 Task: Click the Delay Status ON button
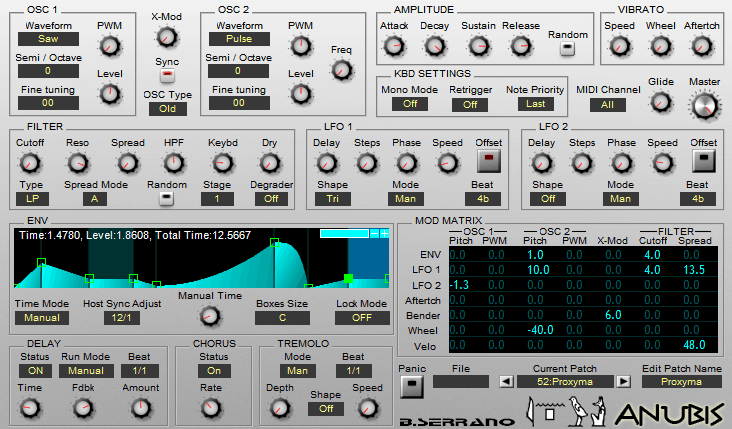point(35,371)
